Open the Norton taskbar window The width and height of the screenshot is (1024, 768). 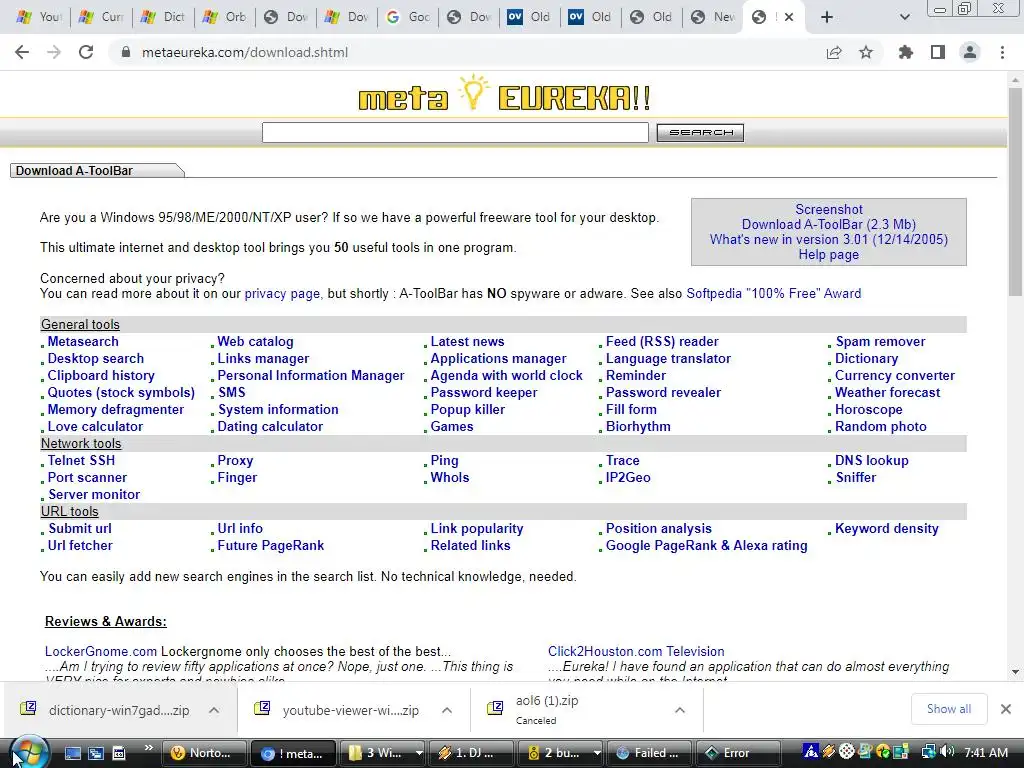[204, 753]
